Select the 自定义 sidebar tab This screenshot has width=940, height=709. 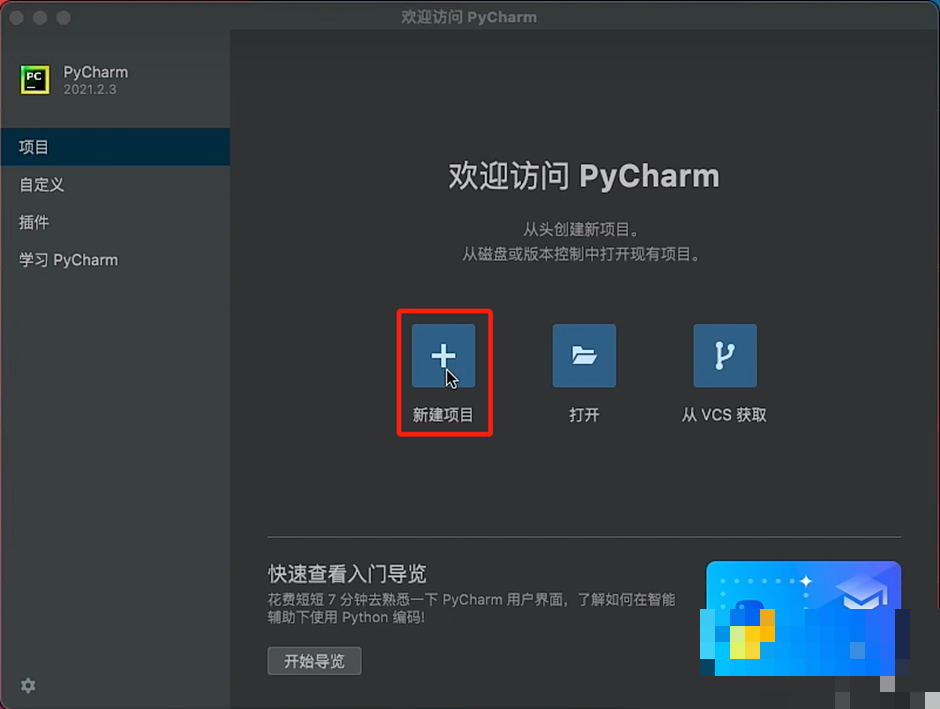click(115, 185)
